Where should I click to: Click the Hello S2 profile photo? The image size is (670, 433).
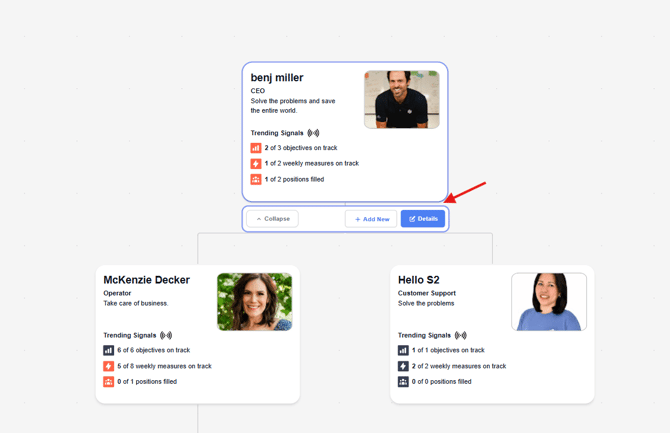tap(549, 302)
